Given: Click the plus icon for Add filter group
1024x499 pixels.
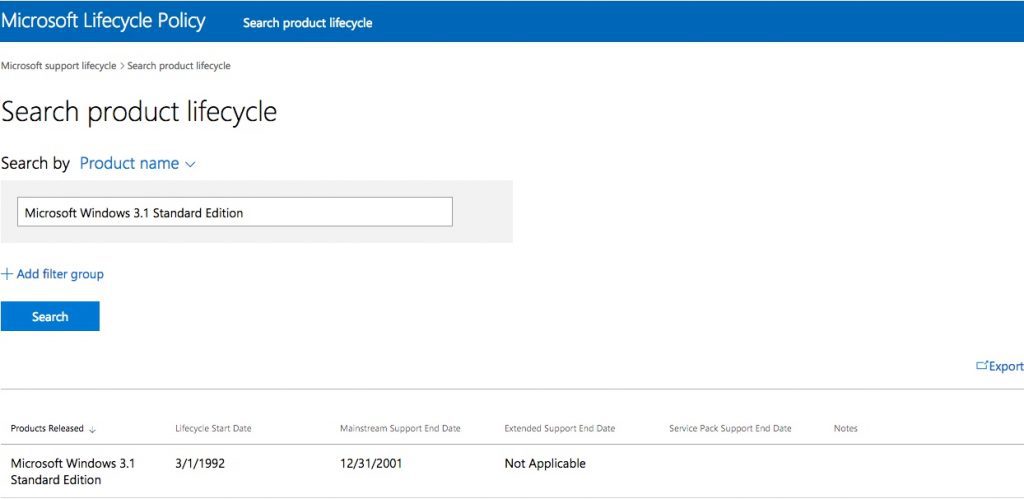Looking at the screenshot, I should [x=7, y=274].
